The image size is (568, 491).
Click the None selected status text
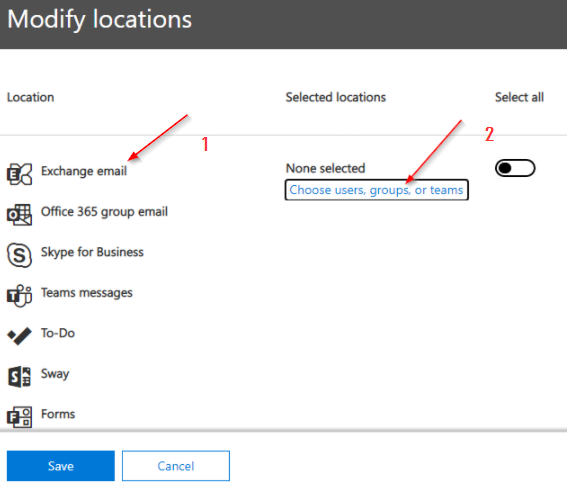325,168
